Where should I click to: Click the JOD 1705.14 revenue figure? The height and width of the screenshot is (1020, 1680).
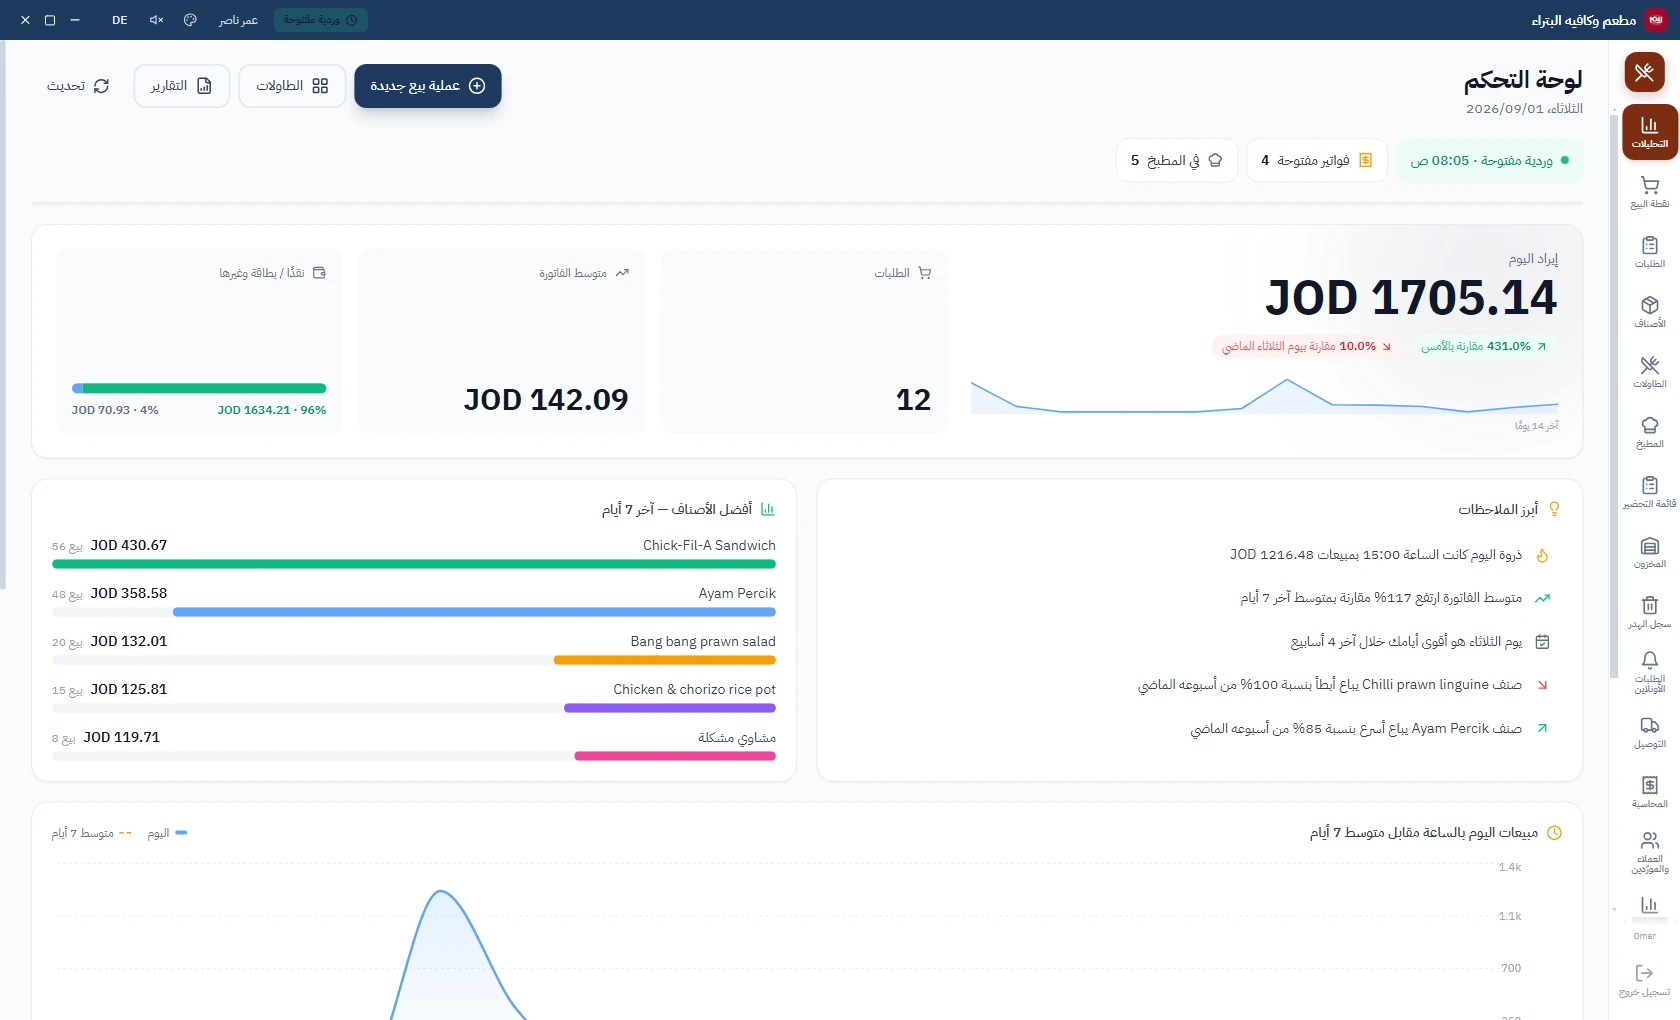tap(1411, 298)
